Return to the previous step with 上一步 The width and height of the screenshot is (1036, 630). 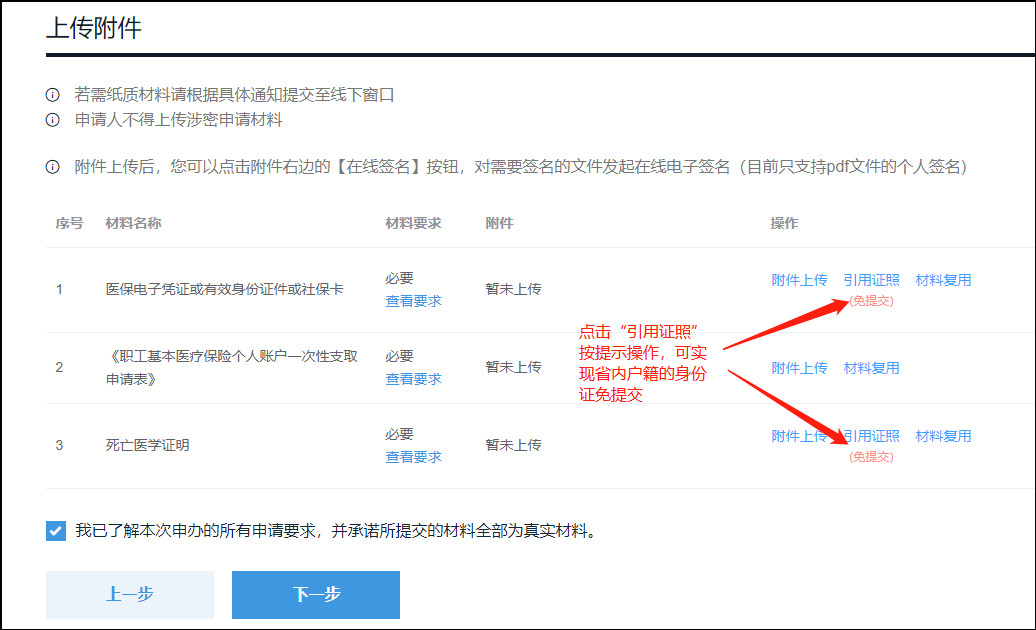pos(130,595)
